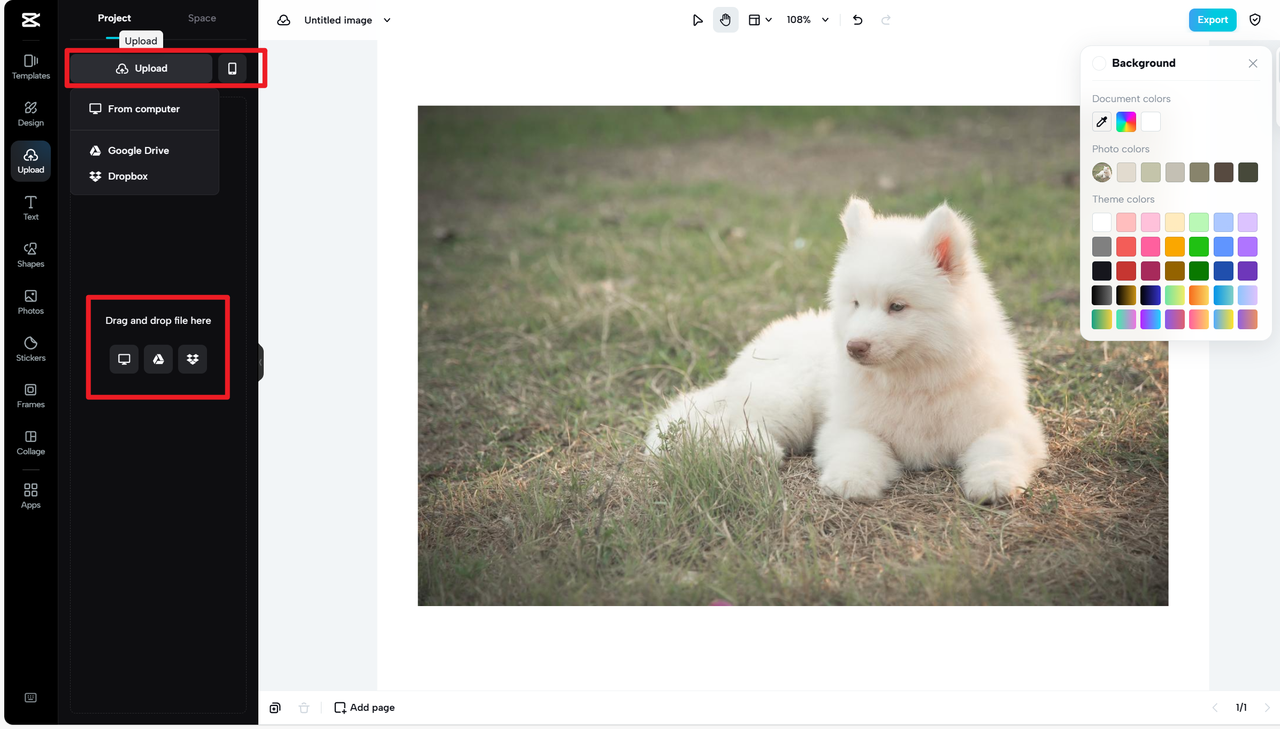Select the Hand pan tool

coord(725,19)
